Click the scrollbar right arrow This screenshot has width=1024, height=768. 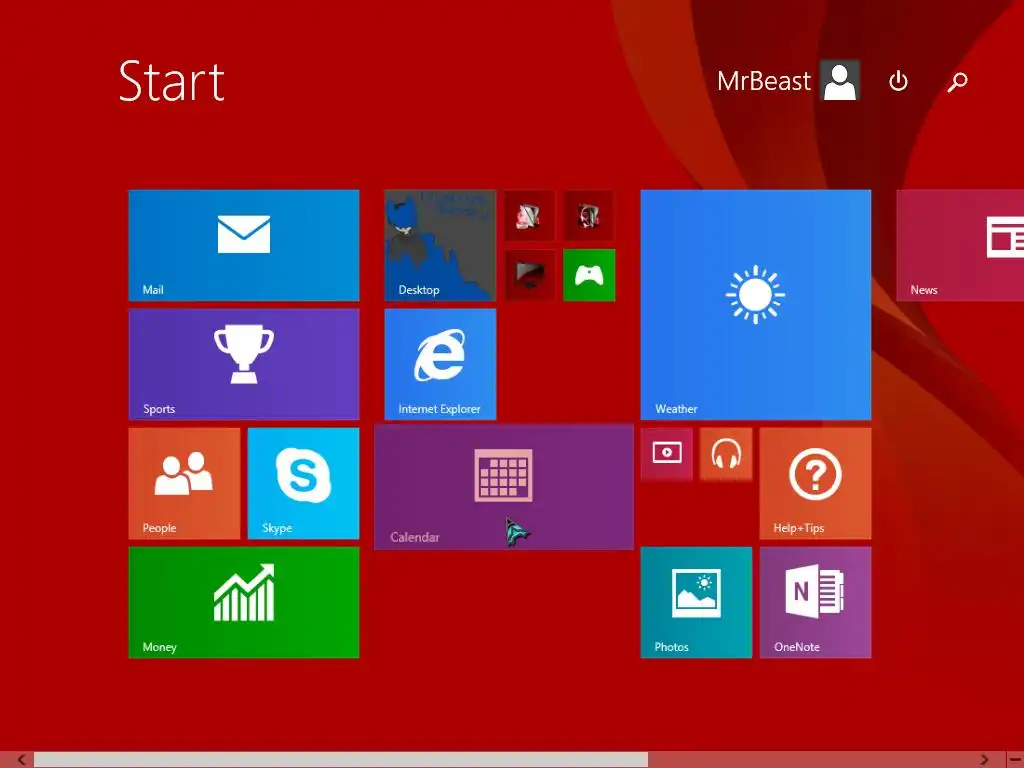click(x=984, y=760)
